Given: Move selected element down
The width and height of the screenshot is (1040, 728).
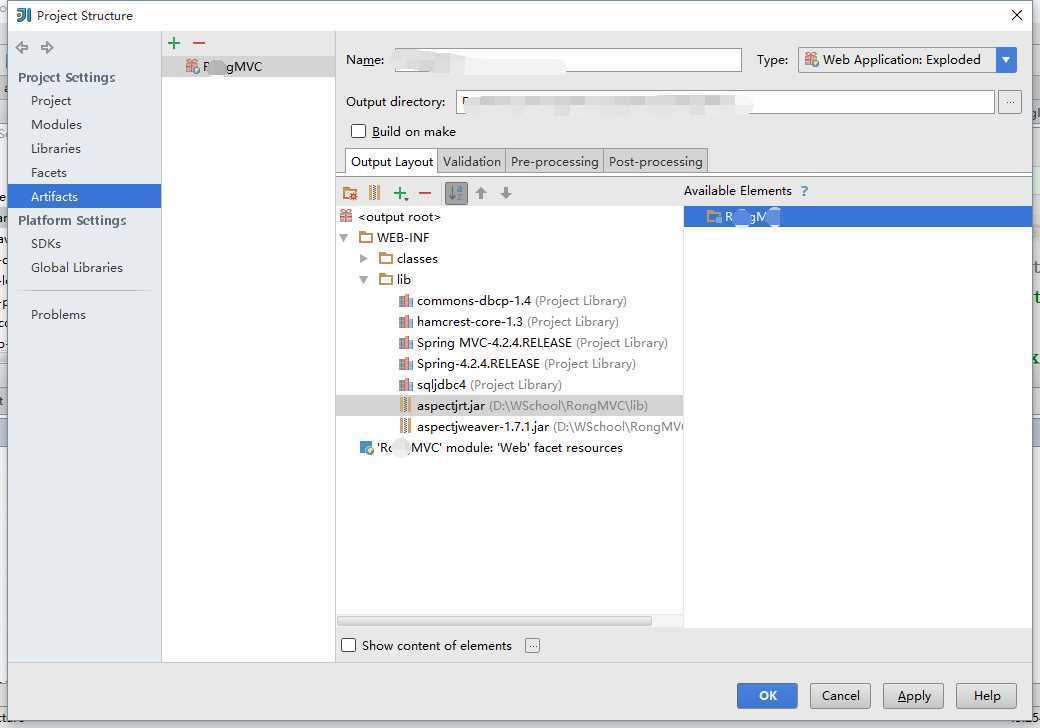Looking at the screenshot, I should [506, 193].
